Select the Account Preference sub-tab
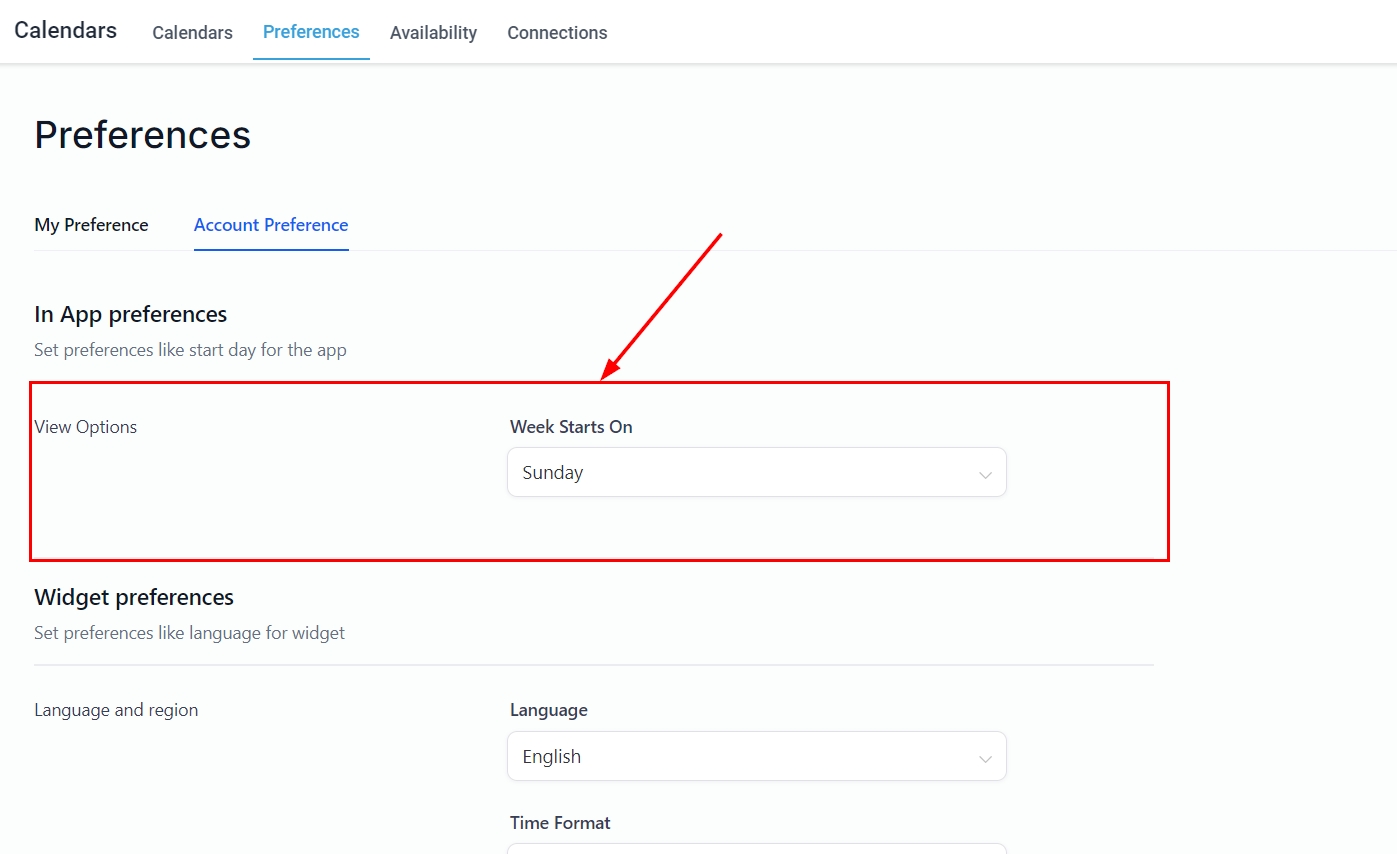This screenshot has width=1397, height=854. (x=271, y=225)
